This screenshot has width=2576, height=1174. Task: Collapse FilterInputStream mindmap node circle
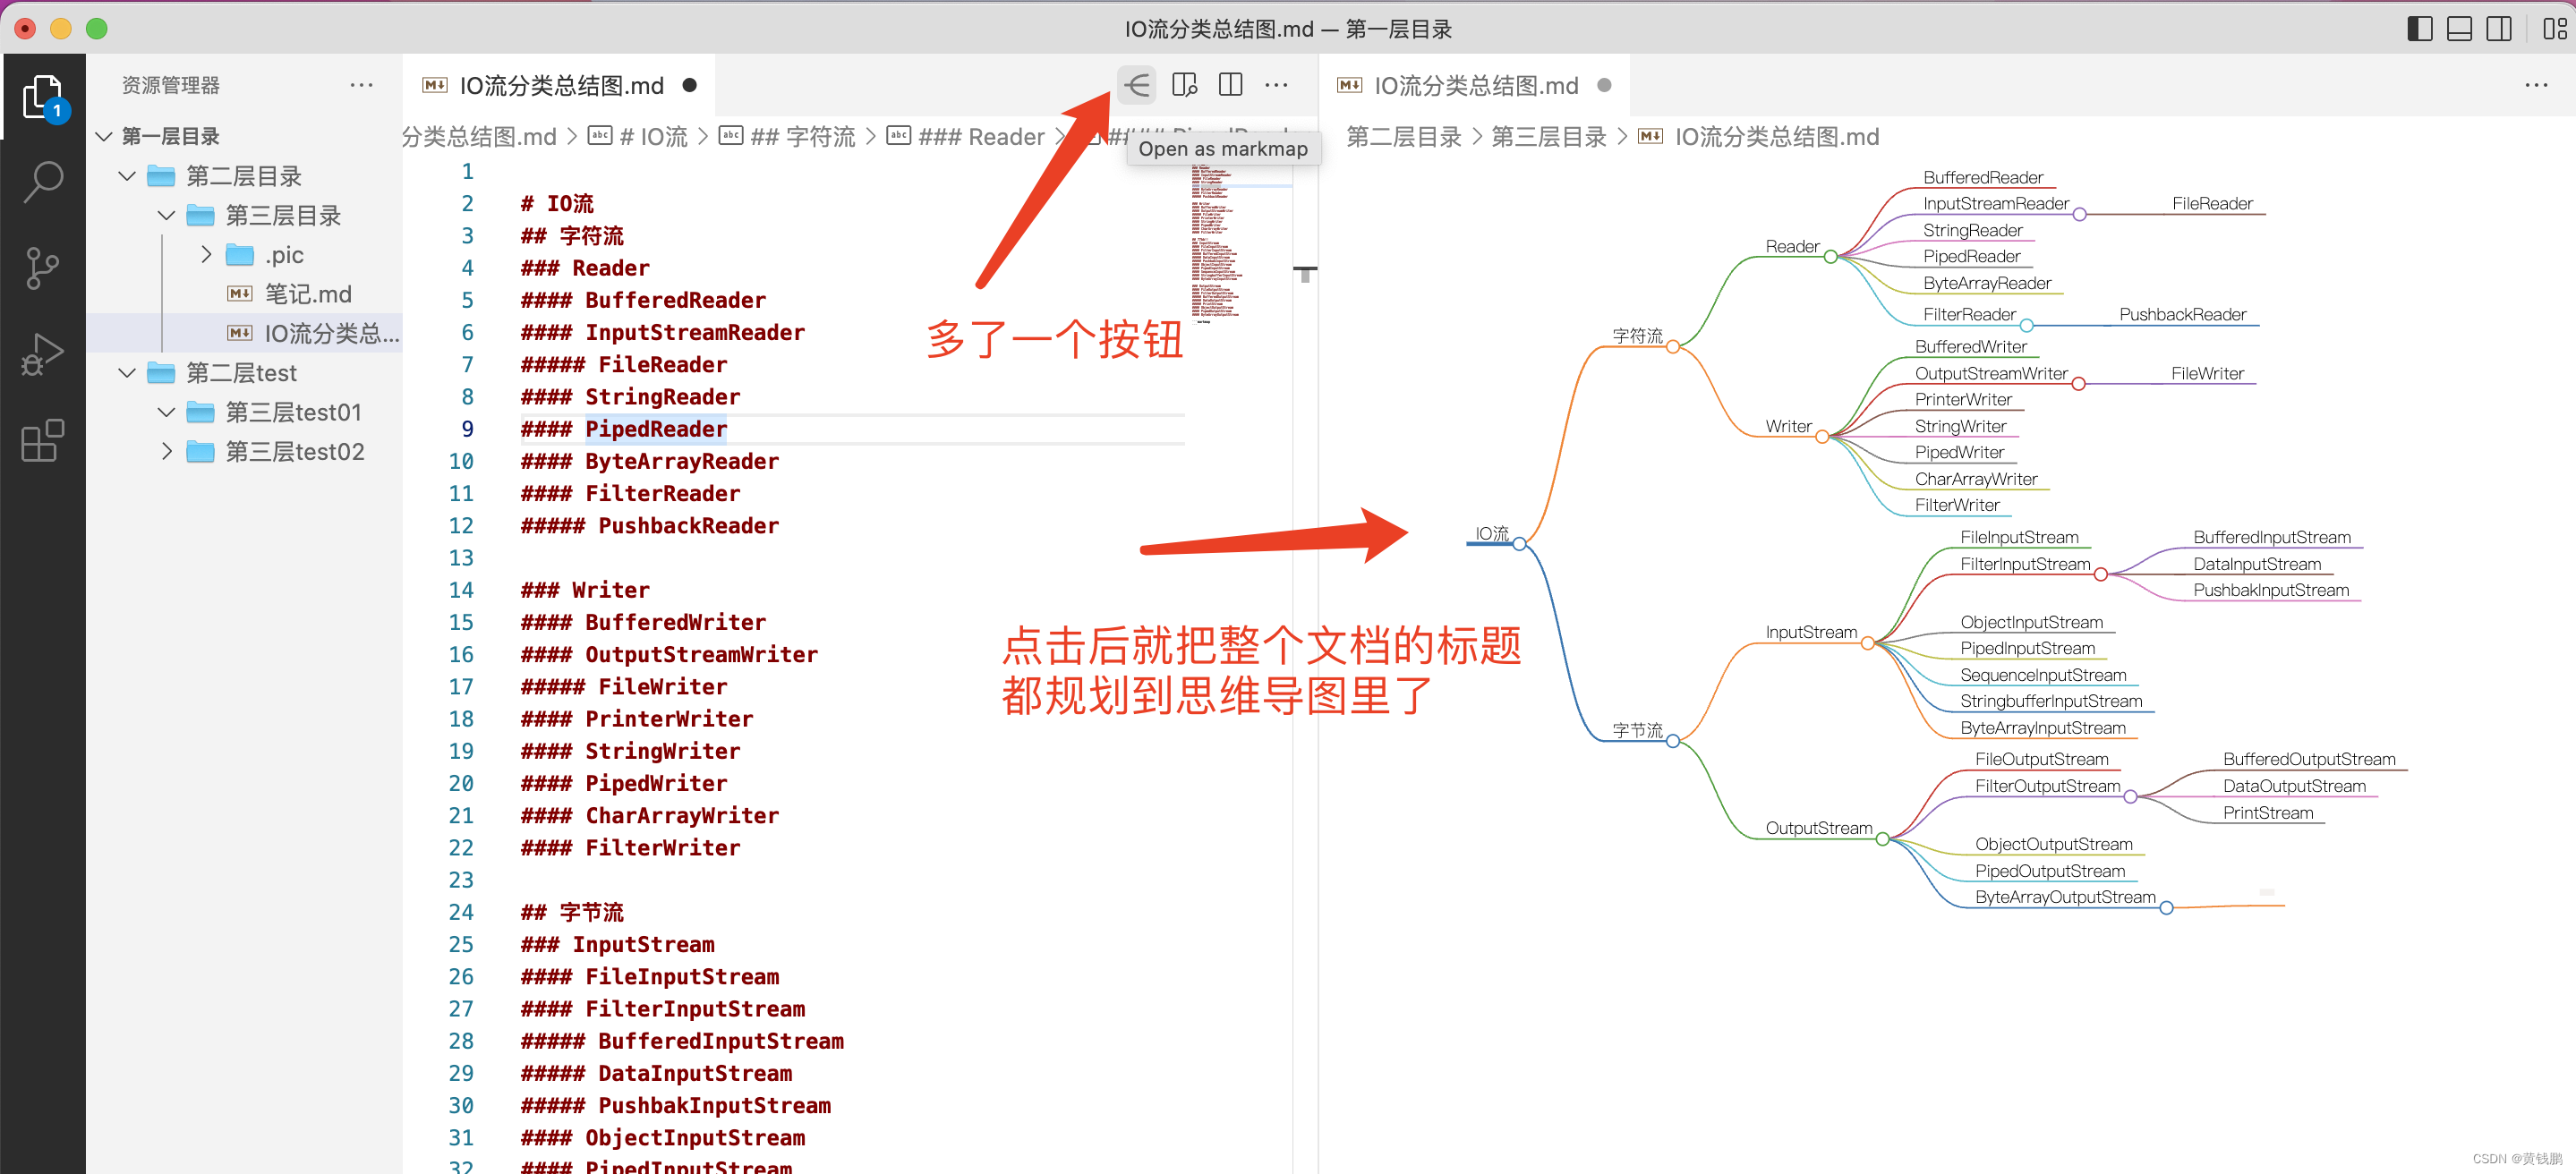[2100, 574]
